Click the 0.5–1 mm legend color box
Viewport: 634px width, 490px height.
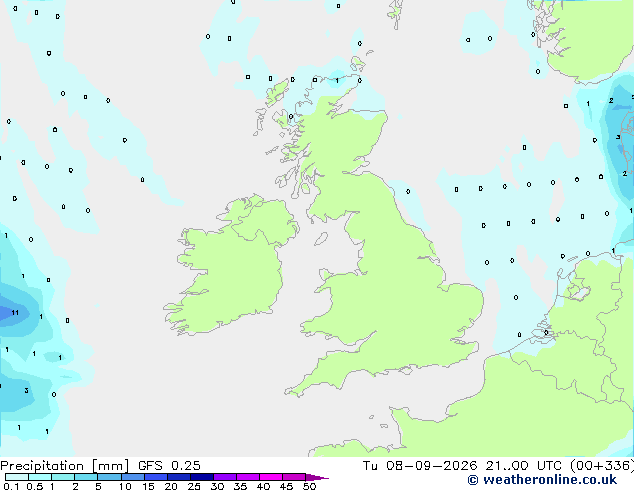click(x=40, y=477)
